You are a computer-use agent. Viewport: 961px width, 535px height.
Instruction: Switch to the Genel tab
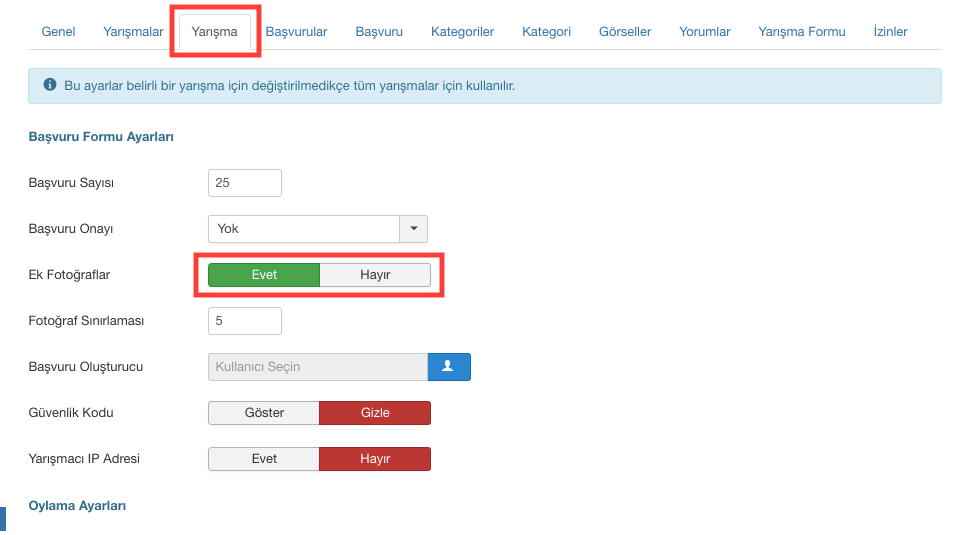(58, 32)
